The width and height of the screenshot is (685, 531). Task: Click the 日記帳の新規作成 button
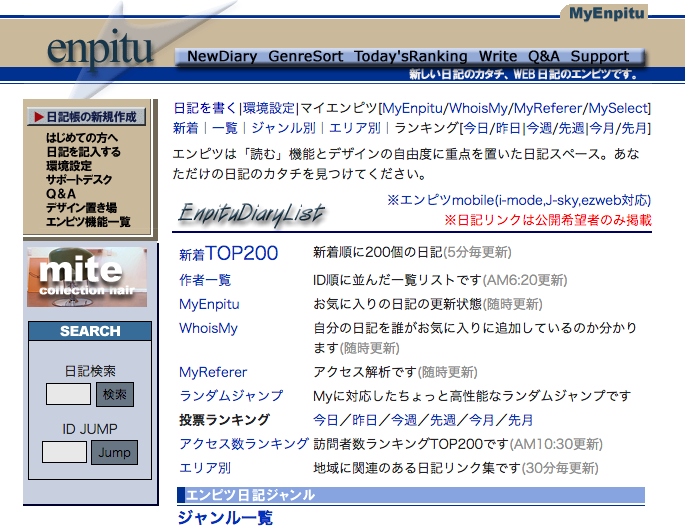pos(86,117)
